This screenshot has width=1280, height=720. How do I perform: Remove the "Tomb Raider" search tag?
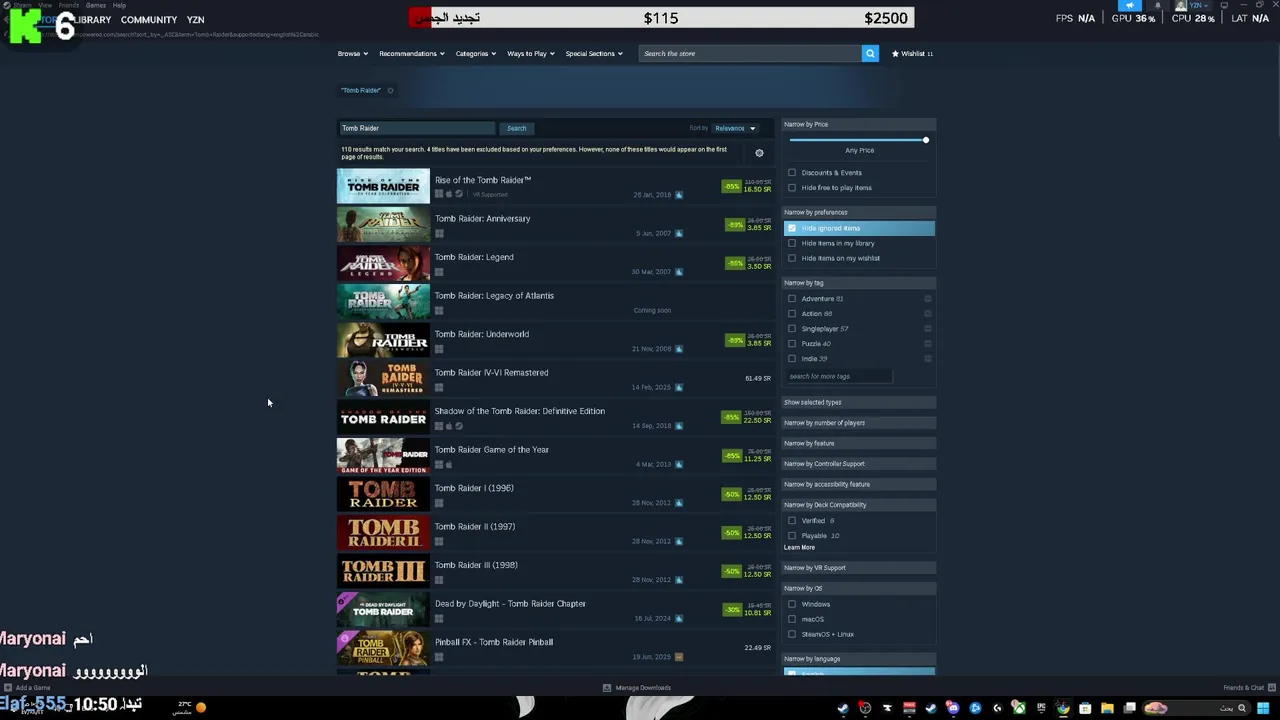click(x=390, y=90)
